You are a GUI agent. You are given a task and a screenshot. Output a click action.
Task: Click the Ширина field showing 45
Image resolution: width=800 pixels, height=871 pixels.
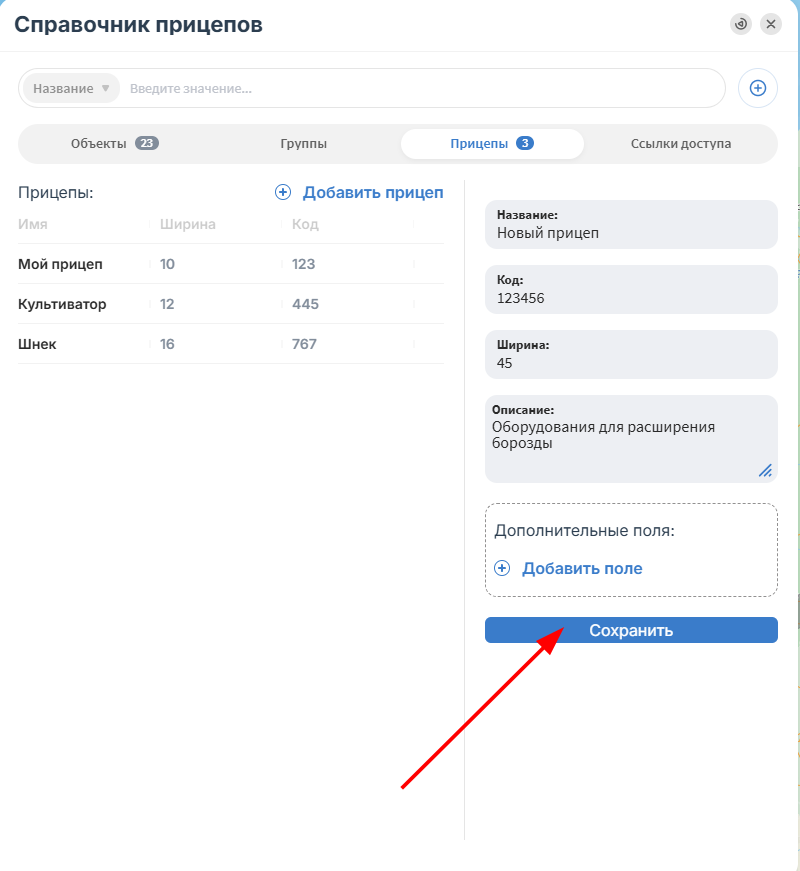[x=631, y=354]
